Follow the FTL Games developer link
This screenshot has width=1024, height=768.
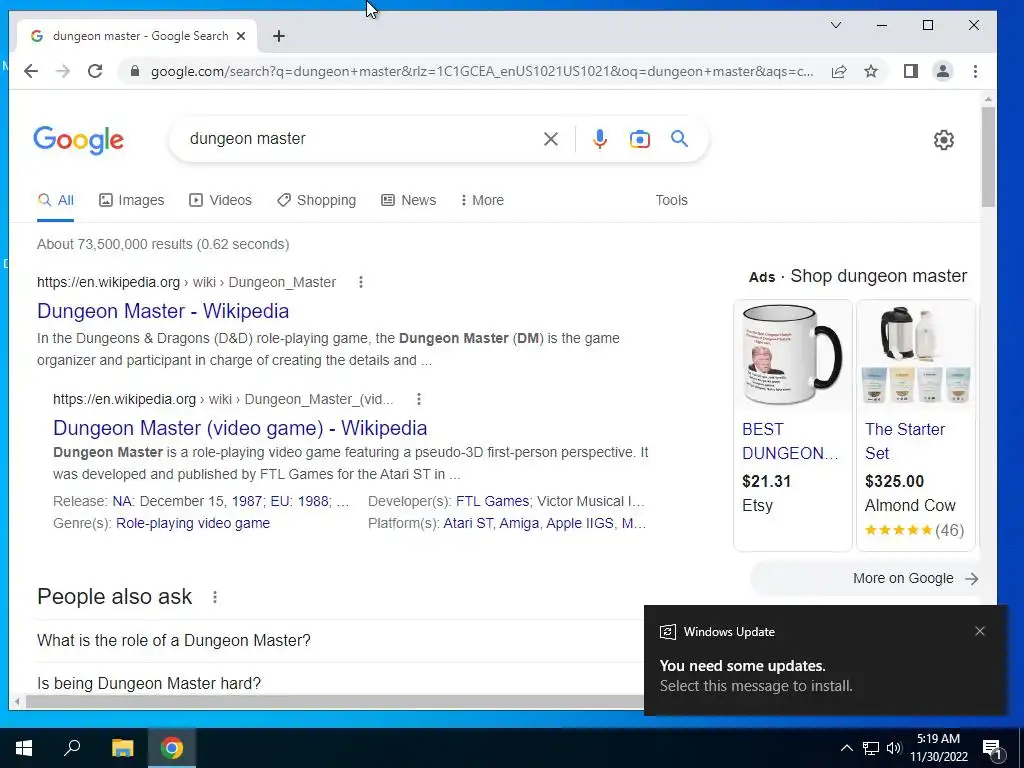tap(492, 501)
